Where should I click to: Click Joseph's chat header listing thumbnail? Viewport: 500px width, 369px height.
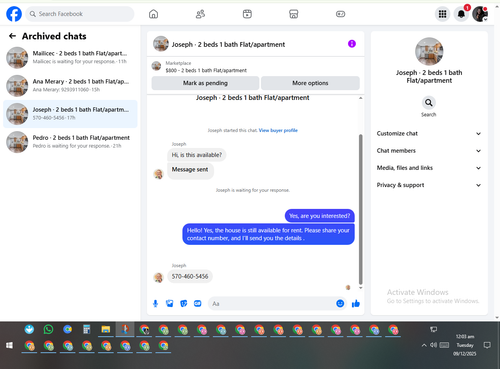tap(161, 44)
